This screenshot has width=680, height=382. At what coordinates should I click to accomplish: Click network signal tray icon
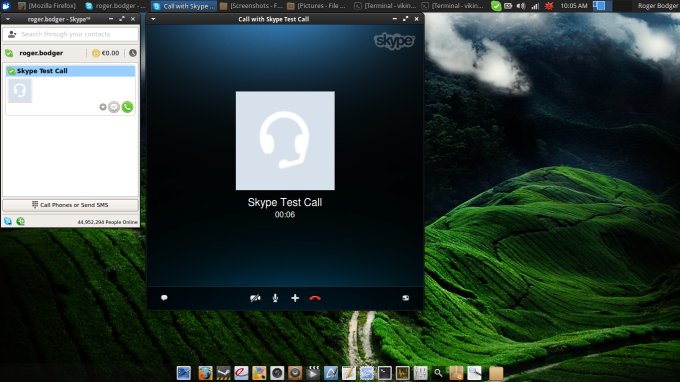535,6
